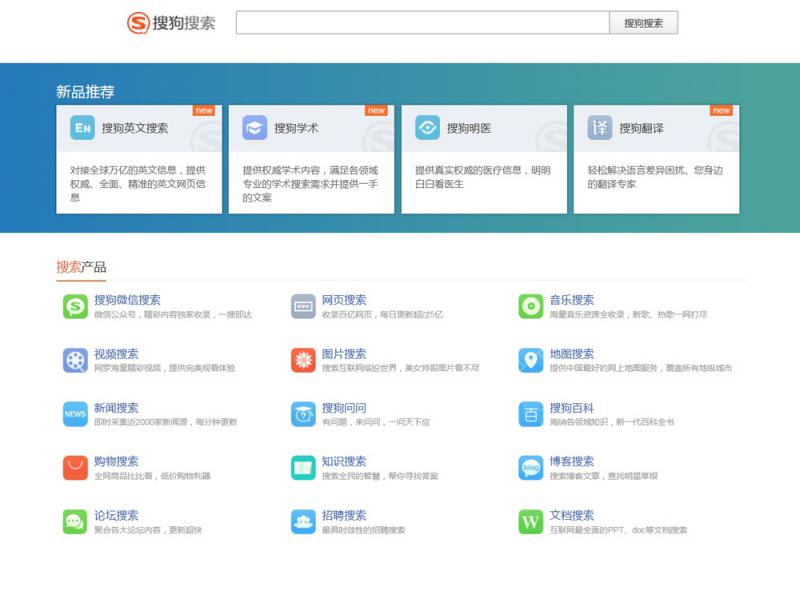This screenshot has height=599, width=800.
Task: Click the 搜狗翻译 card title
Action: coord(641,128)
